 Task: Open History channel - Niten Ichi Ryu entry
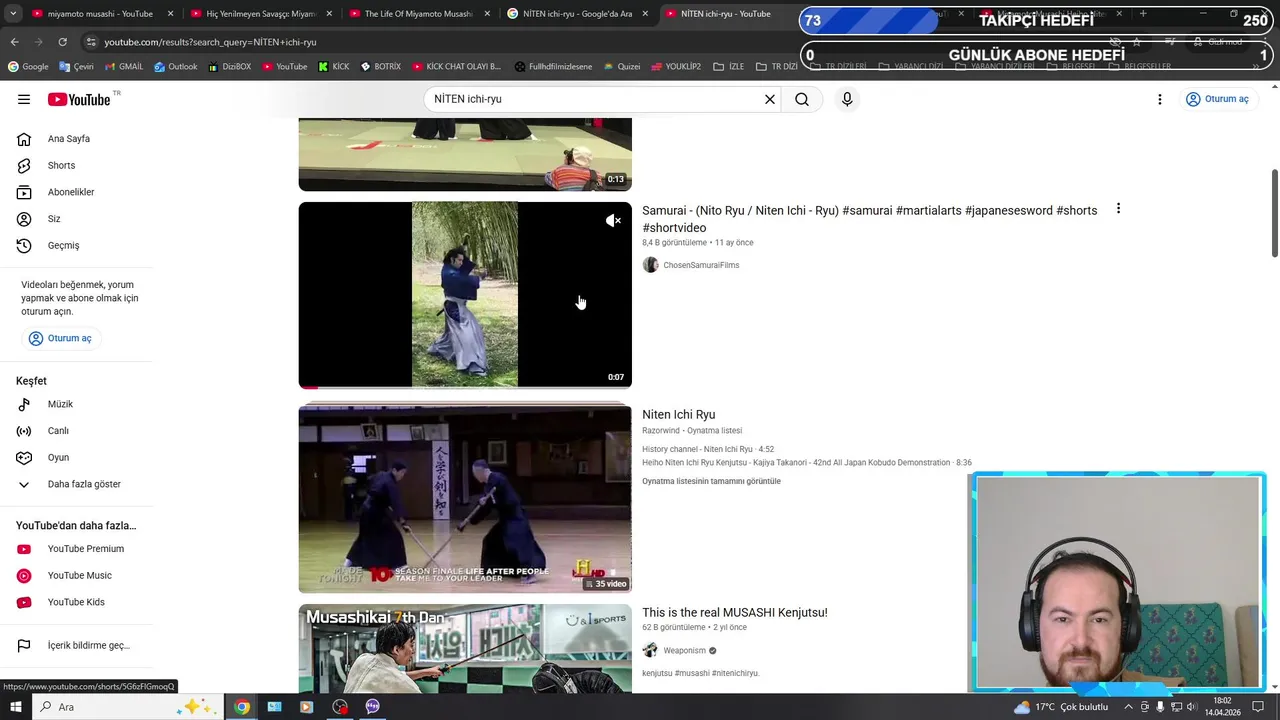pos(708,450)
